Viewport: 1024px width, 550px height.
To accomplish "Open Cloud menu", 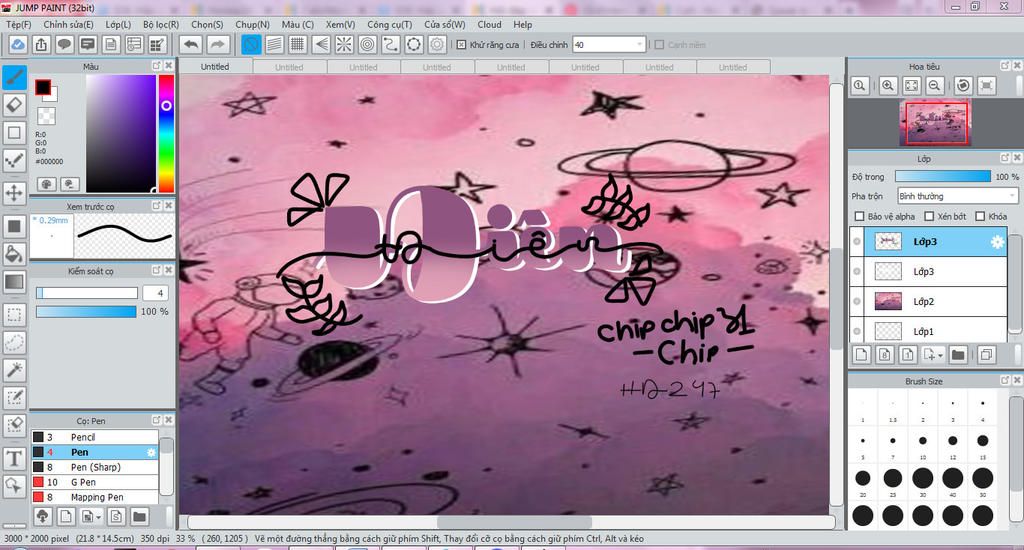I will point(489,24).
